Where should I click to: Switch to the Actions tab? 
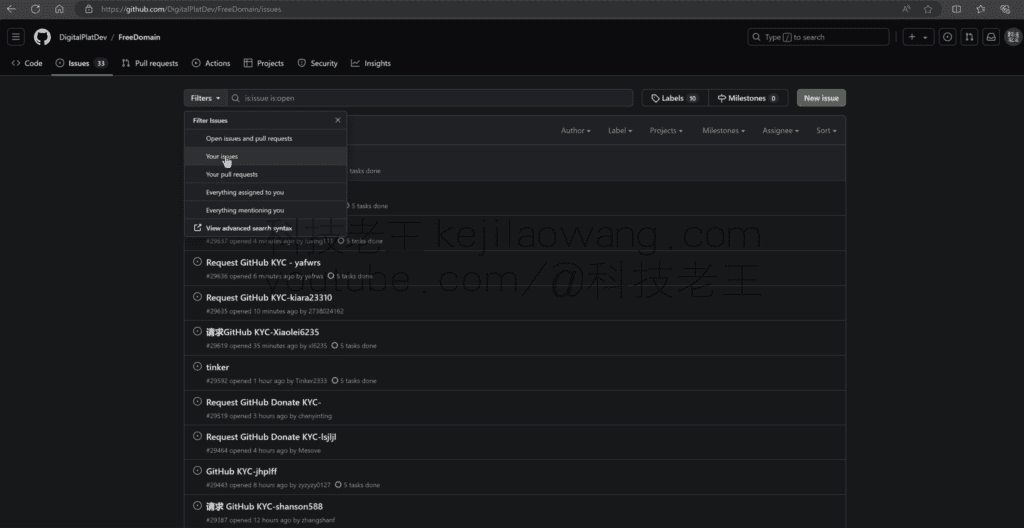(211, 63)
